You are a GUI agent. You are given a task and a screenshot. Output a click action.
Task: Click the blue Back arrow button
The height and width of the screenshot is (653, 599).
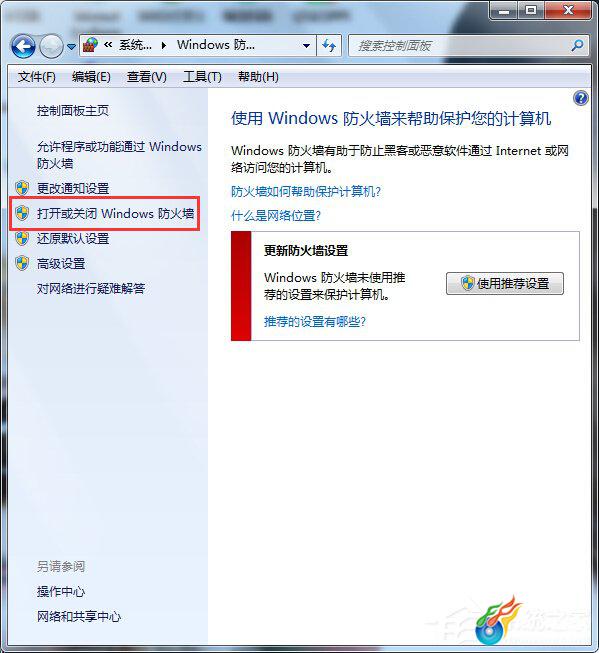23,46
